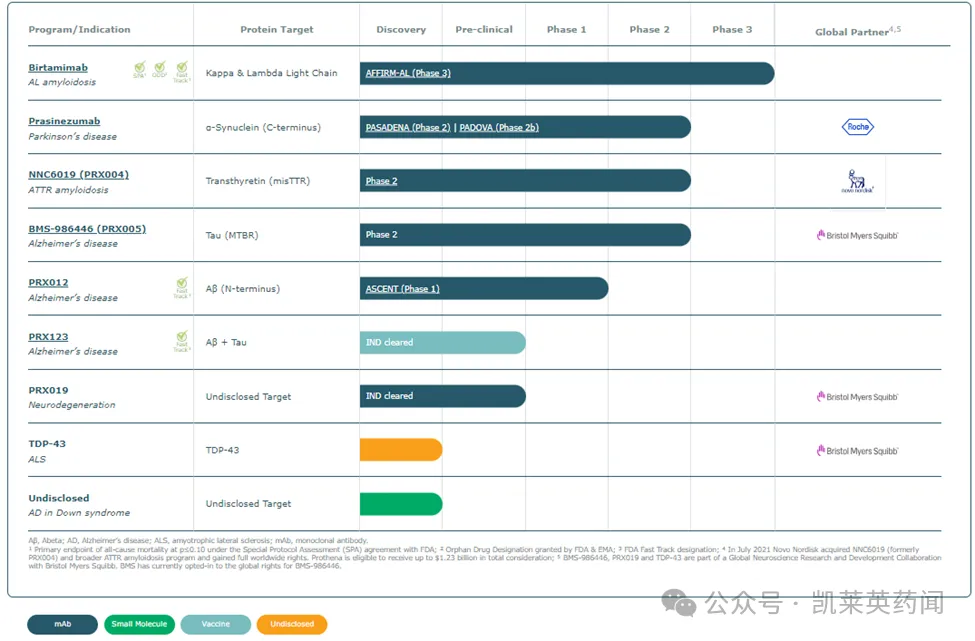Open the Birtamimab program link
The height and width of the screenshot is (641, 975).
pos(58,68)
